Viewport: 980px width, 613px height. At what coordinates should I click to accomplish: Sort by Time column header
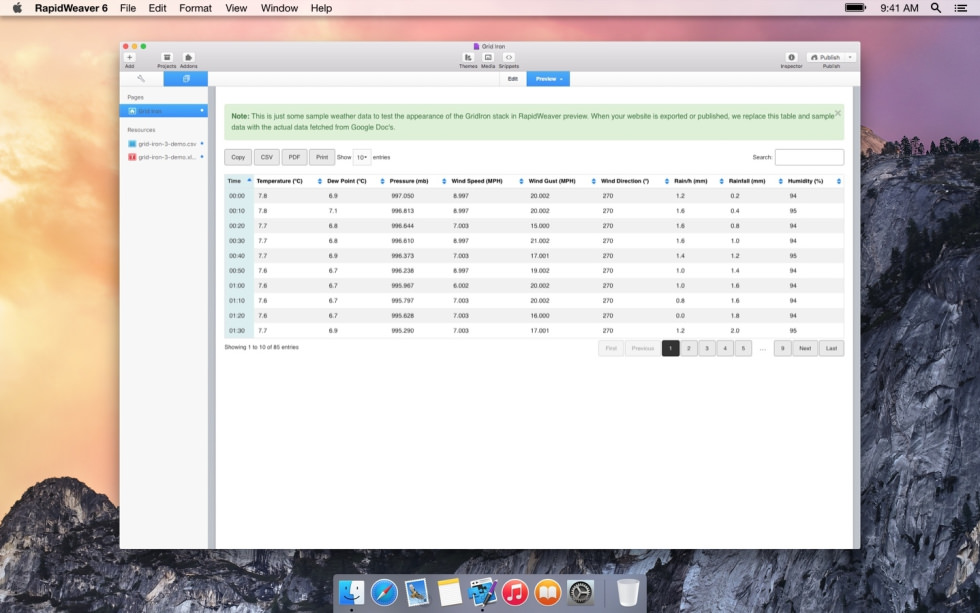239,181
